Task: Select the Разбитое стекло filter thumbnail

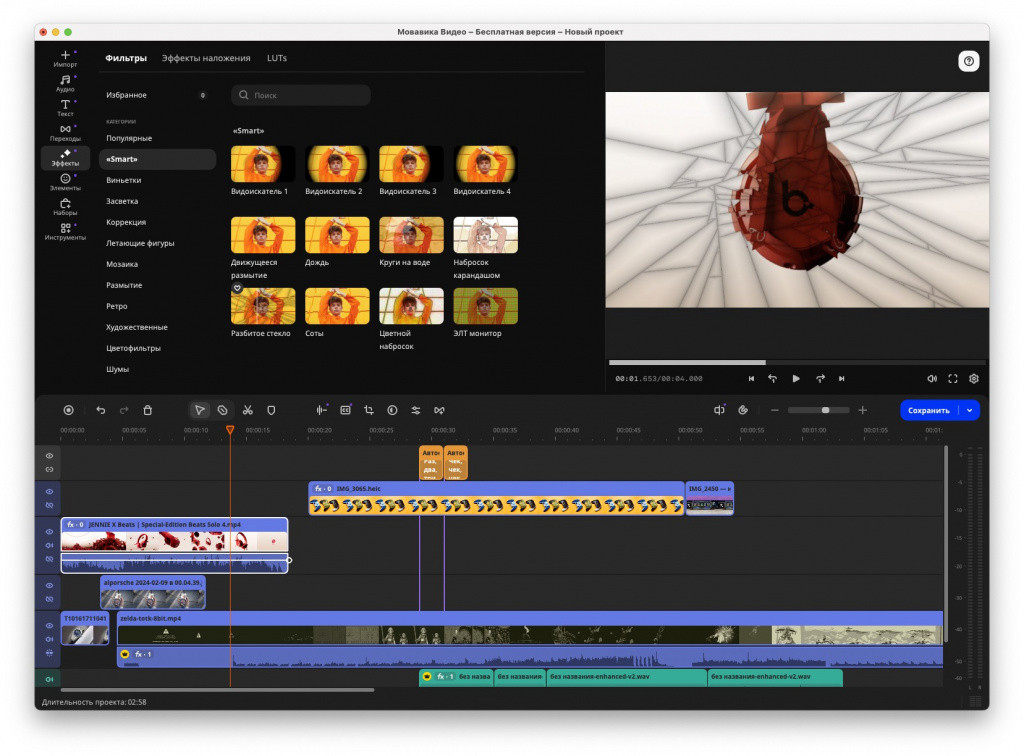Action: [263, 307]
